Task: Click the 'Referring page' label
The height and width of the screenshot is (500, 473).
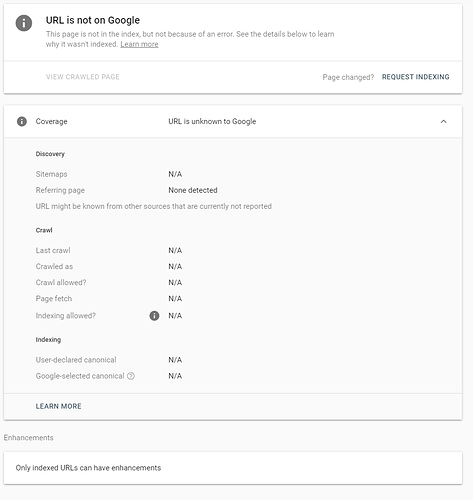Action: 60,190
